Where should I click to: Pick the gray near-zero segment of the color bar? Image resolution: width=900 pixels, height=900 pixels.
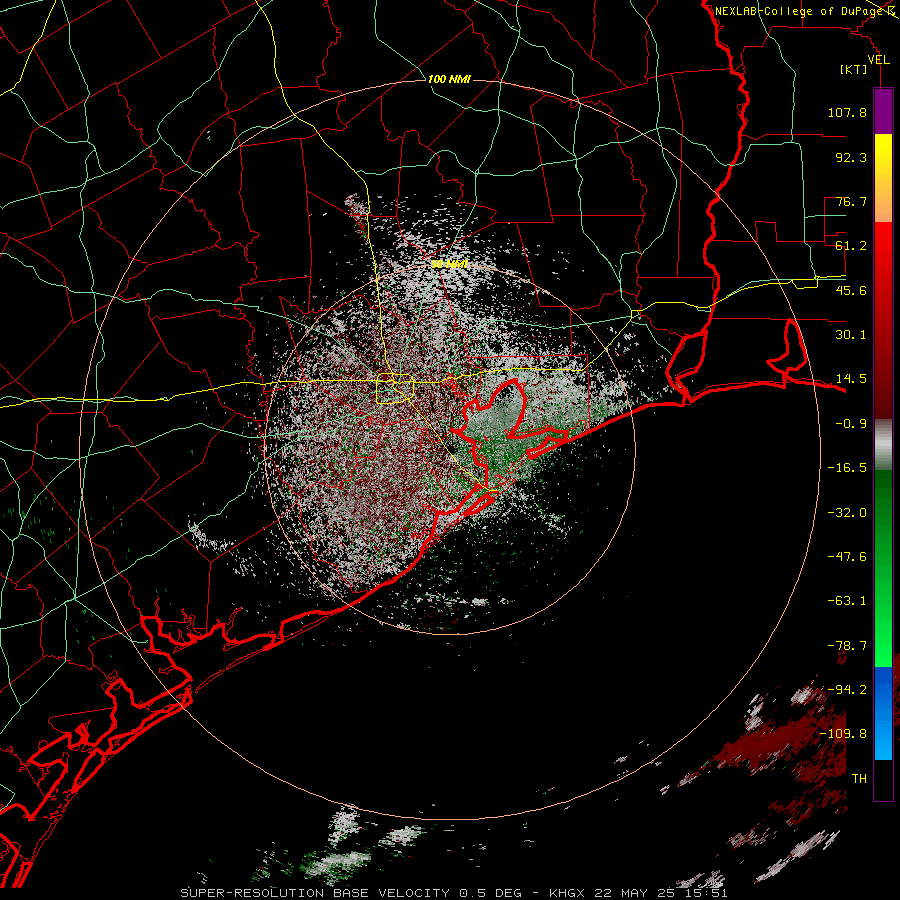click(x=883, y=443)
